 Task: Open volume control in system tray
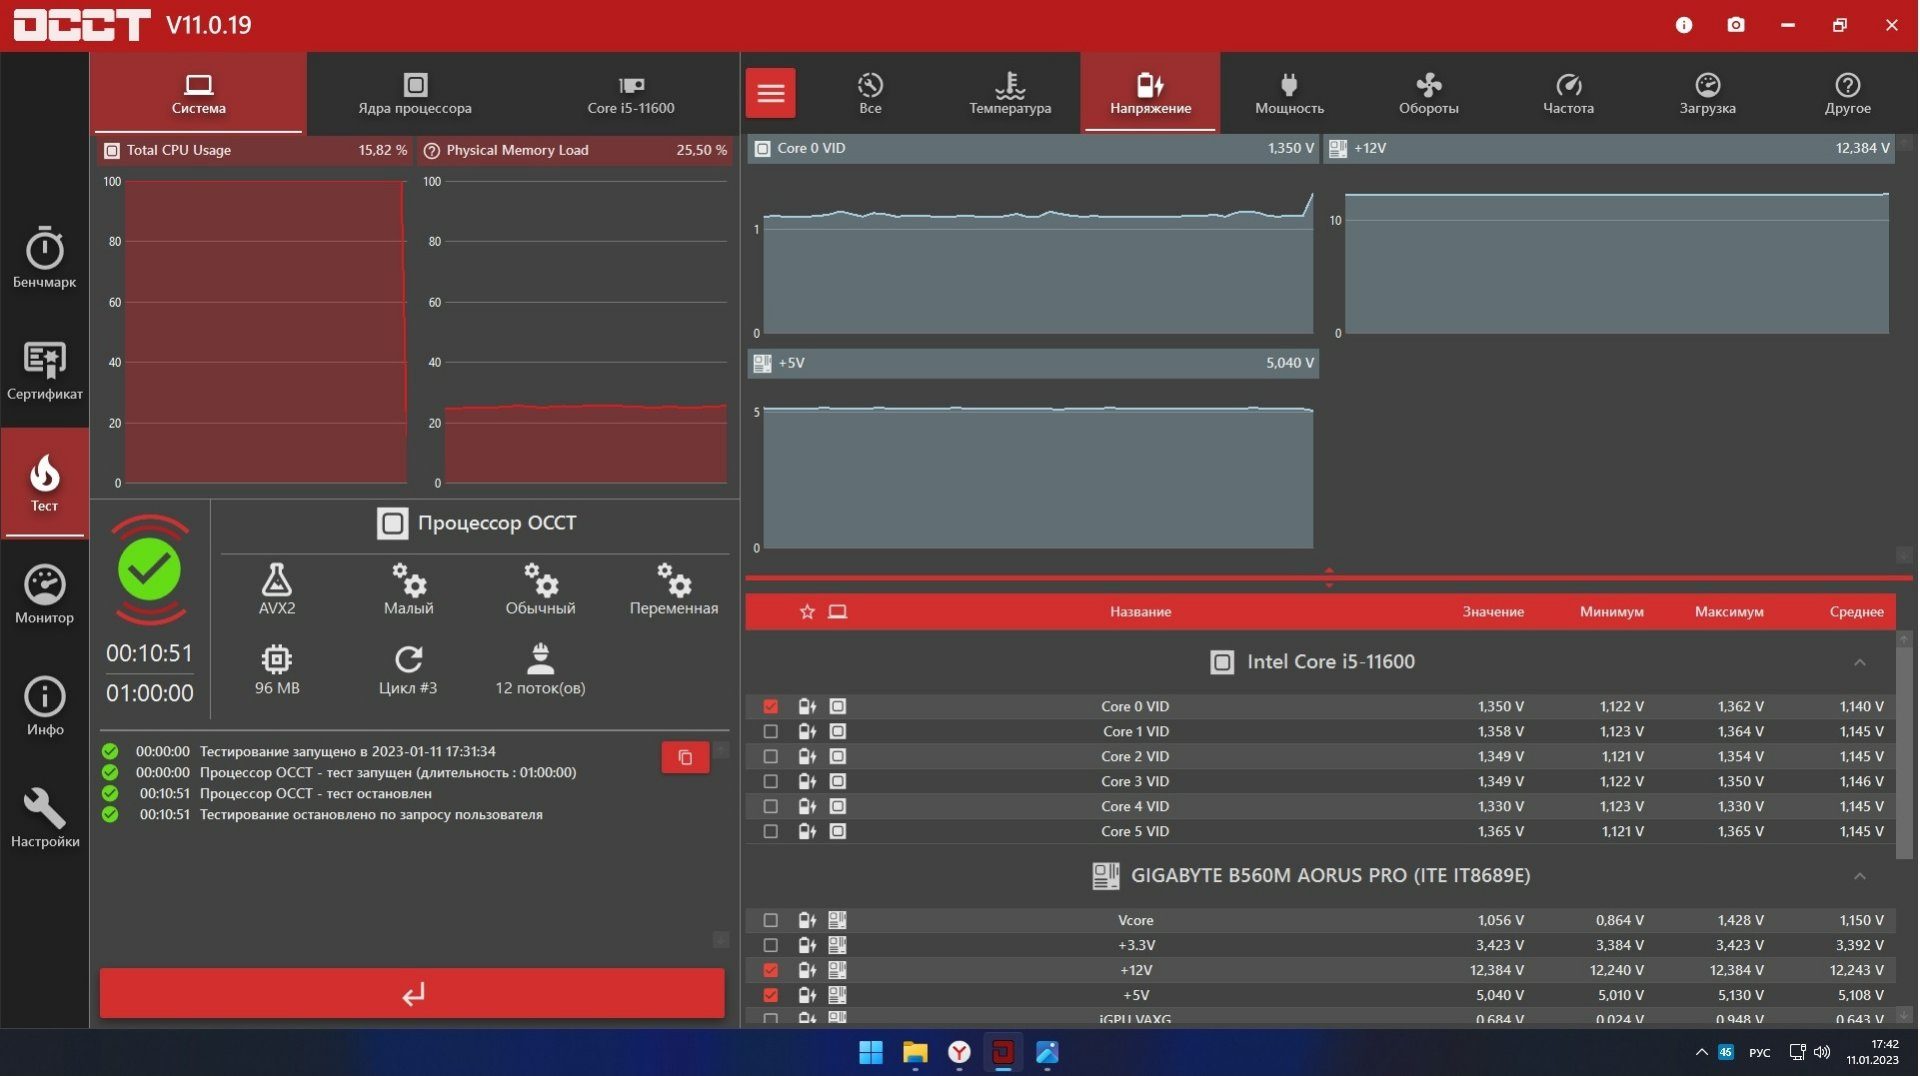coord(1822,1052)
